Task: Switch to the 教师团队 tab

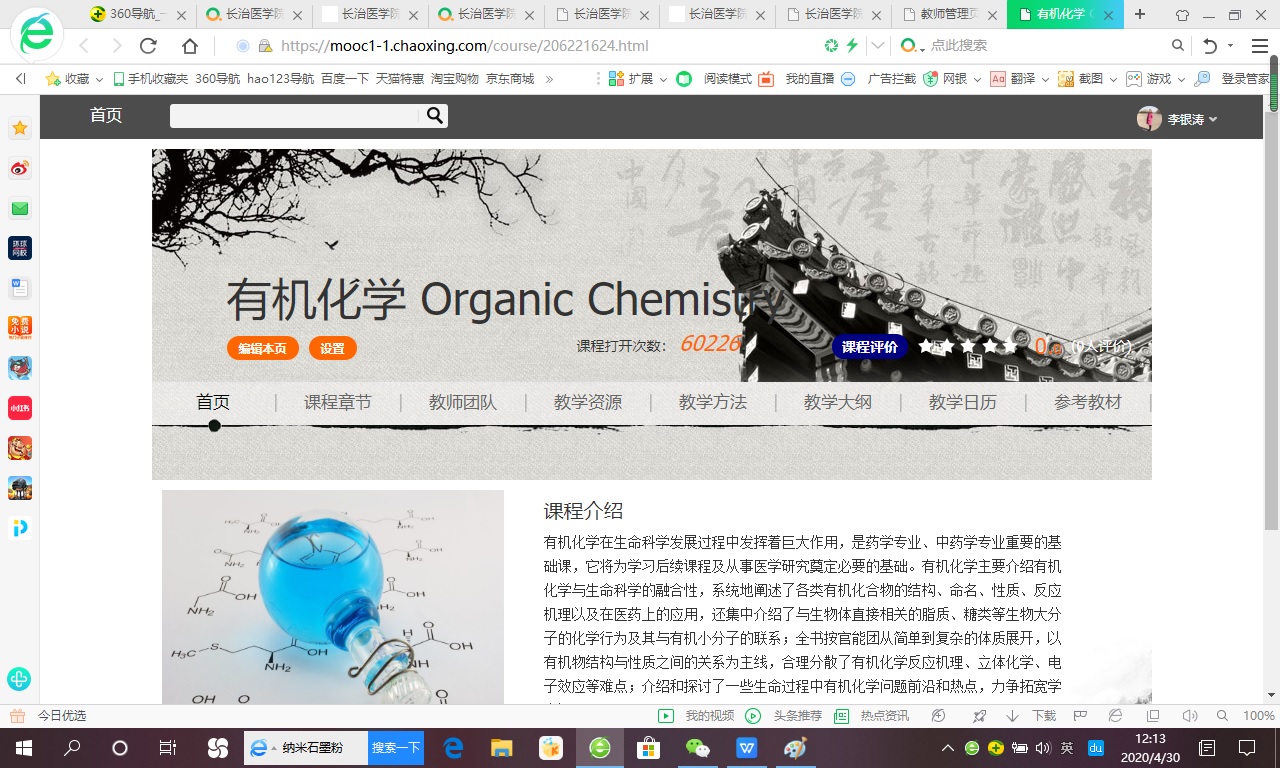Action: pyautogui.click(x=463, y=402)
